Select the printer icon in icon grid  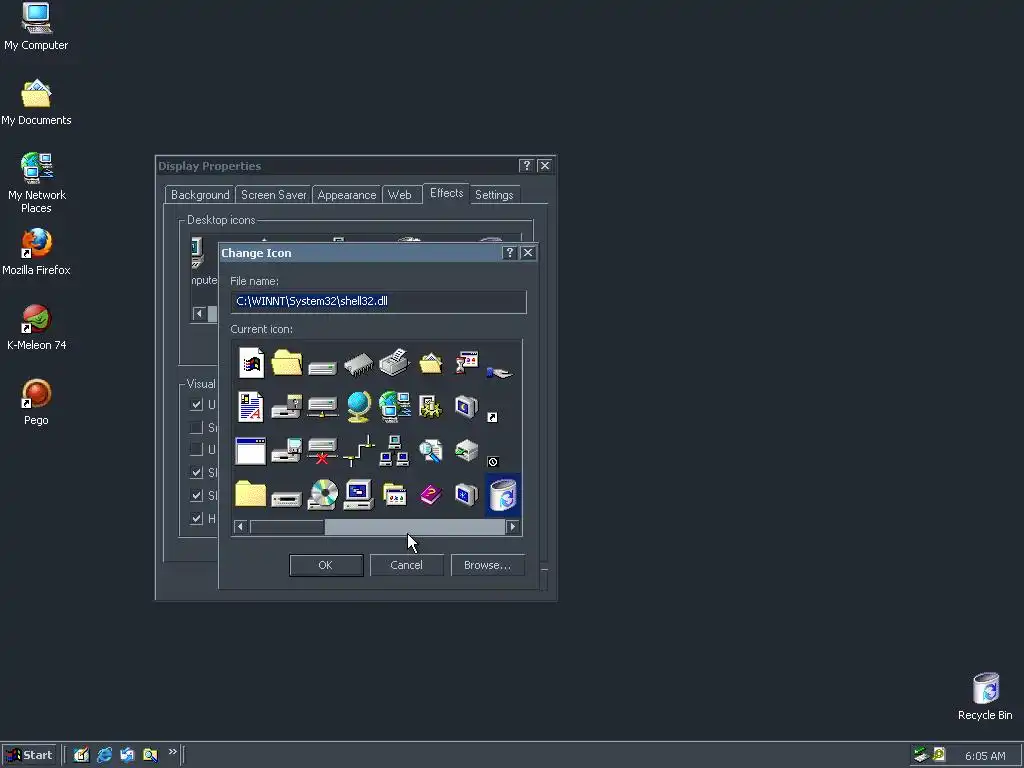(394, 362)
